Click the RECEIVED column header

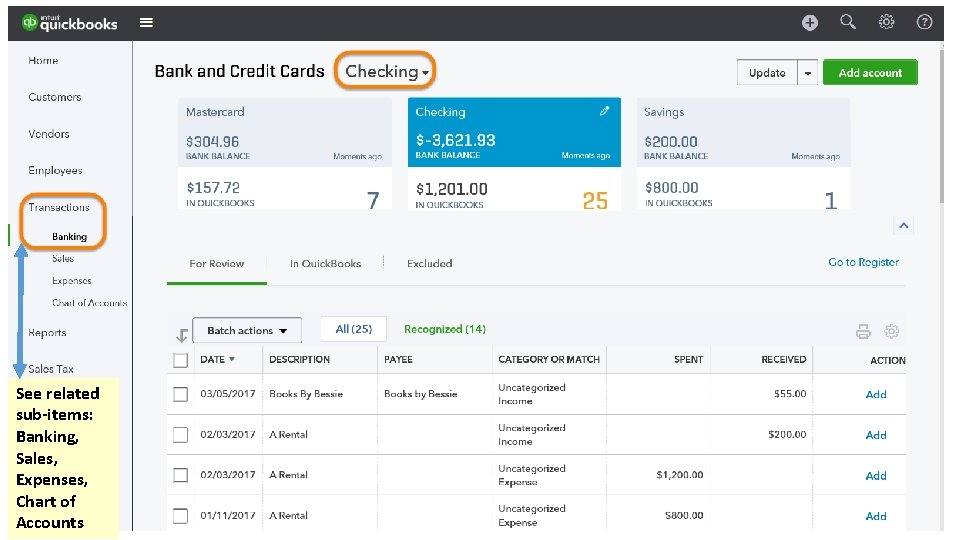pos(784,359)
